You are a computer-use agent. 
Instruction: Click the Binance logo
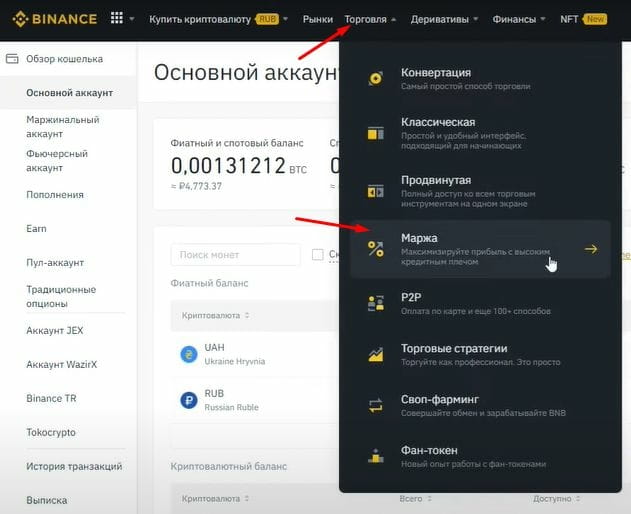(x=55, y=19)
